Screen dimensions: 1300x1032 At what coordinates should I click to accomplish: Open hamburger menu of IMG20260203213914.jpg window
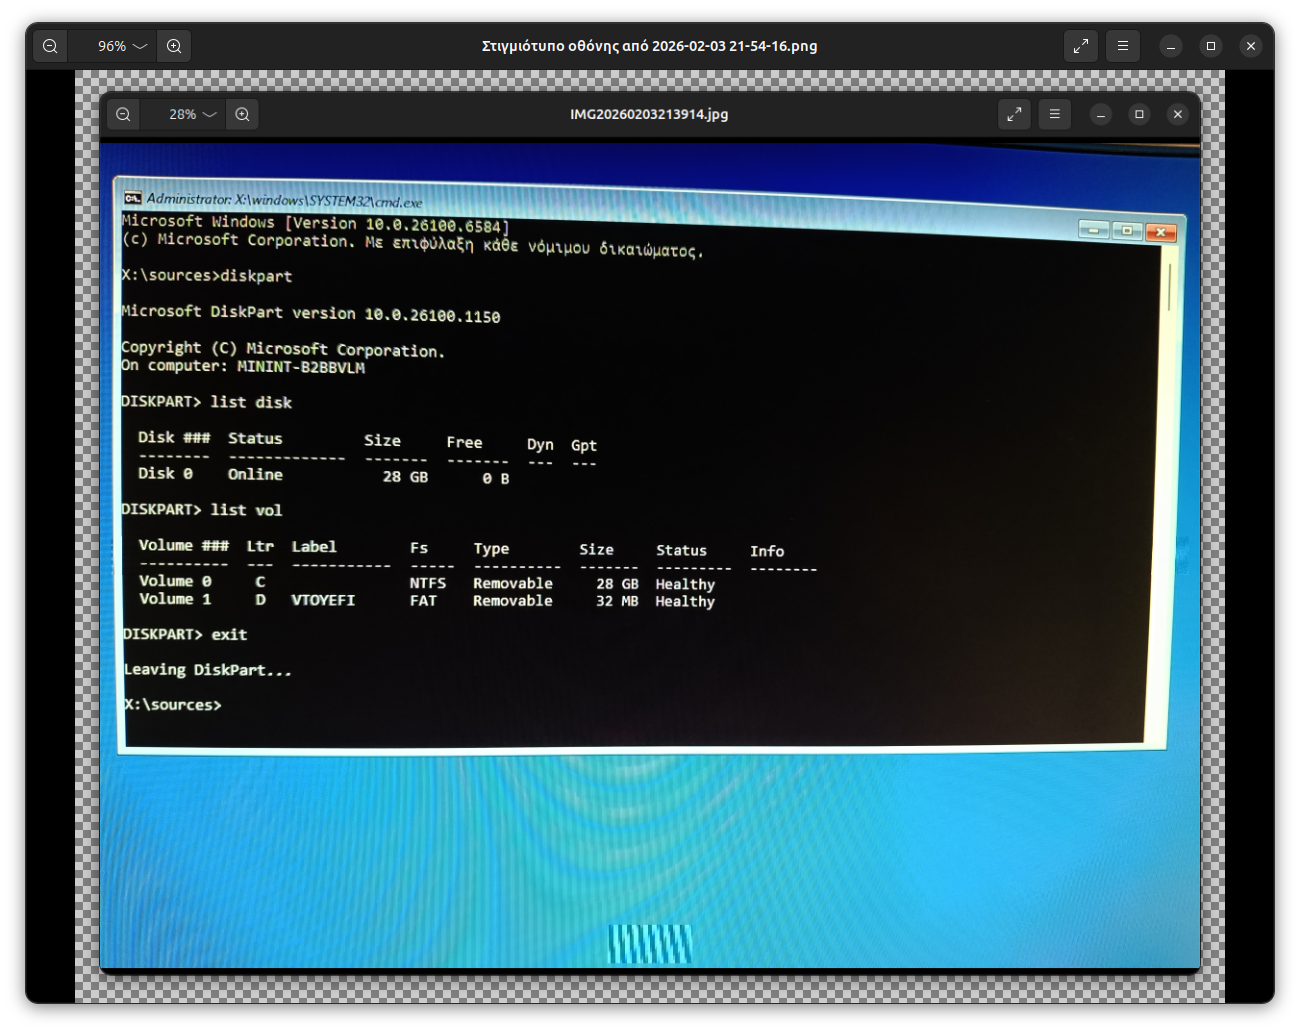point(1054,114)
